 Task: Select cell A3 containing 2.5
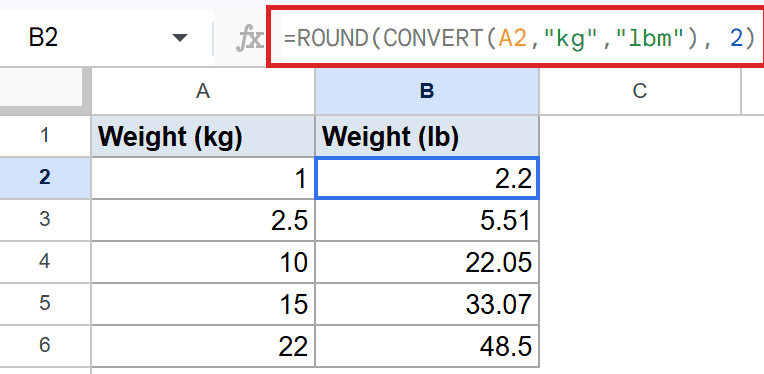click(203, 220)
